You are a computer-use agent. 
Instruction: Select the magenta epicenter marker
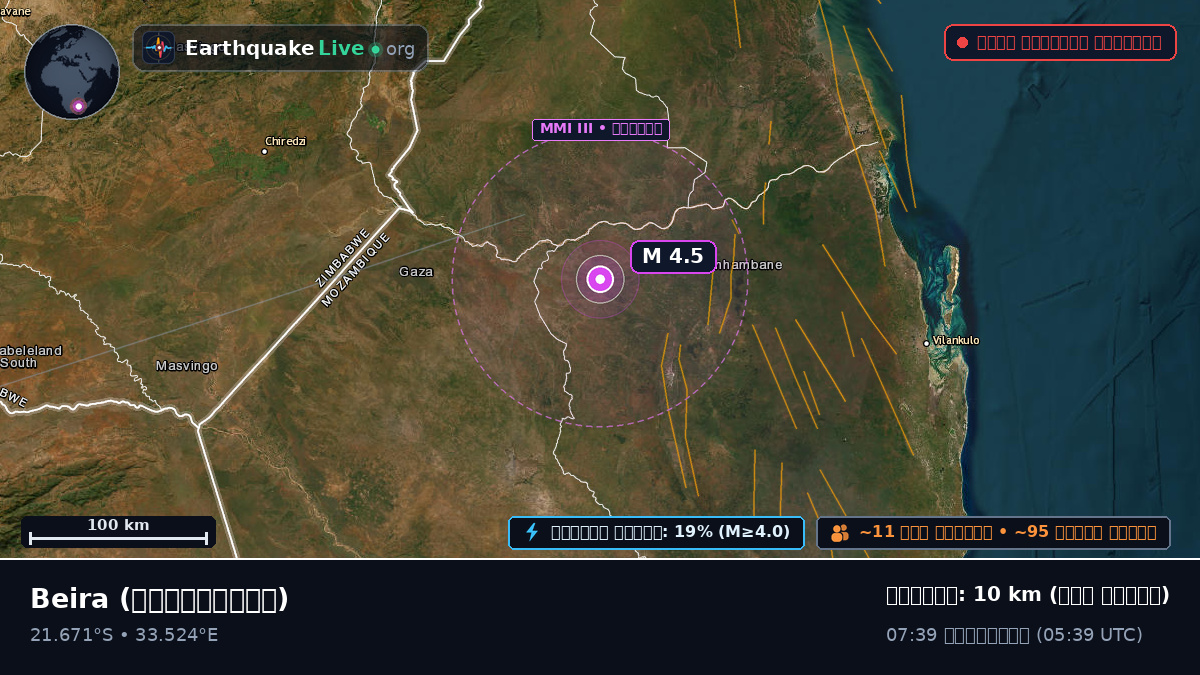click(600, 279)
